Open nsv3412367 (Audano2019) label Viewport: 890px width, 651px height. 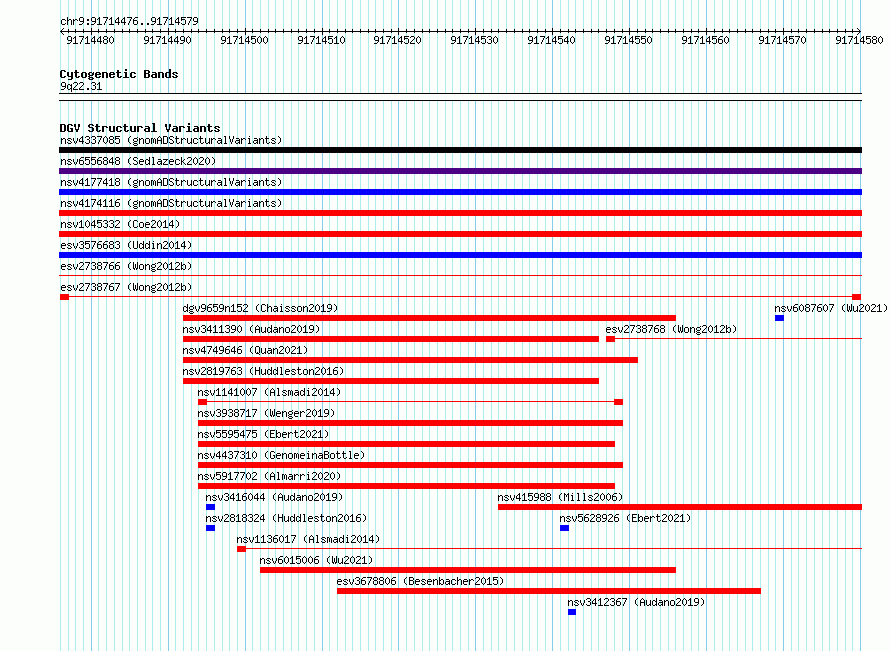636,602
